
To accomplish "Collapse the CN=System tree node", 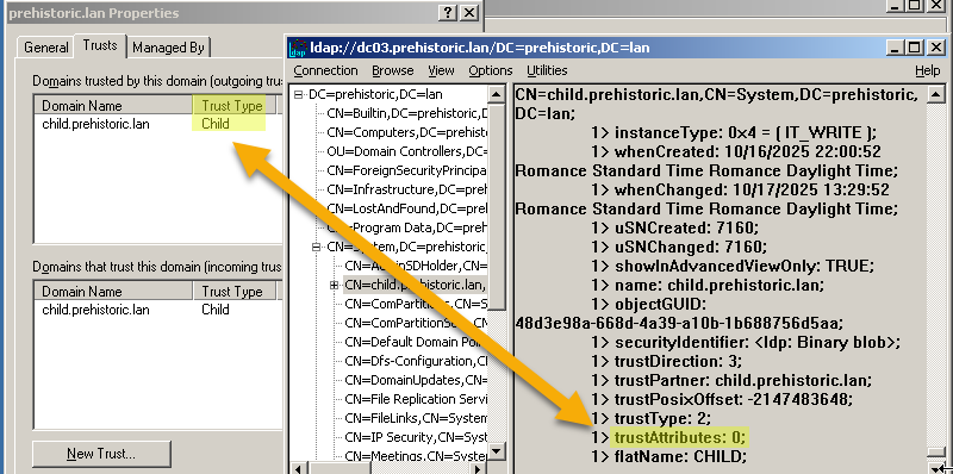I will pos(316,247).
